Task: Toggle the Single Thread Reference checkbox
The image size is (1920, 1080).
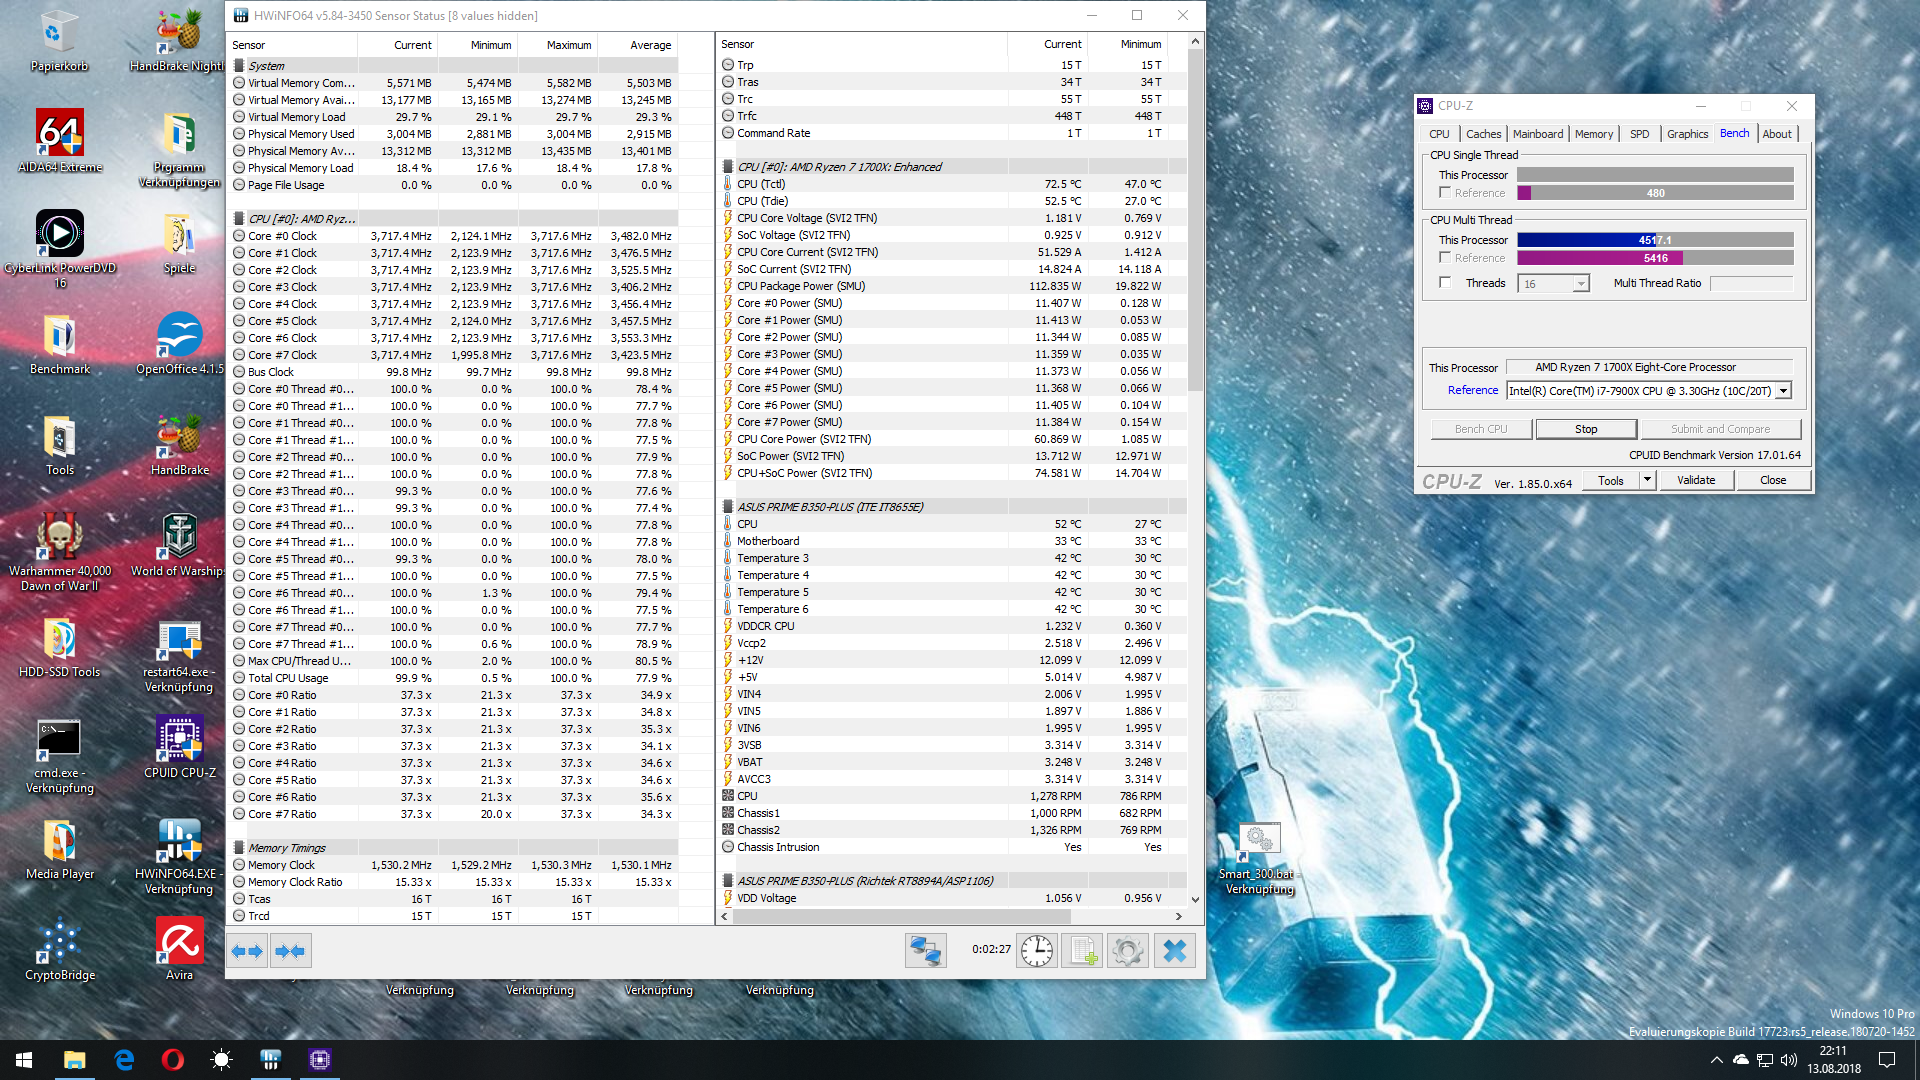Action: click(1445, 192)
